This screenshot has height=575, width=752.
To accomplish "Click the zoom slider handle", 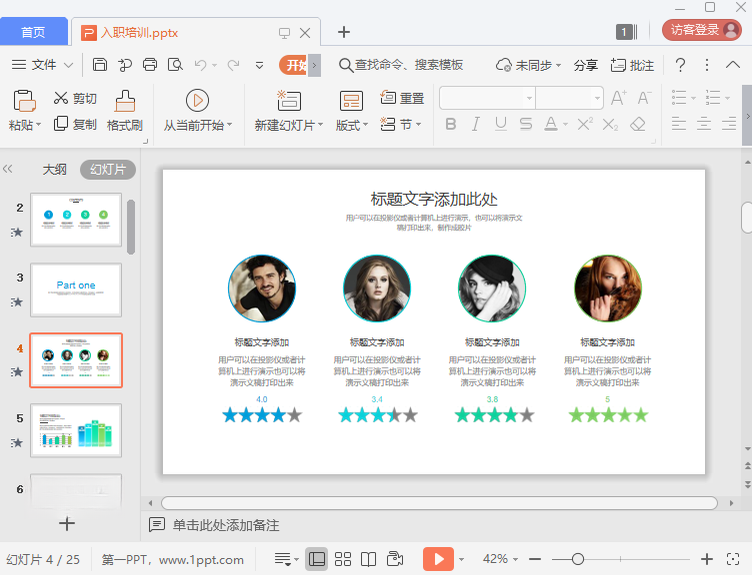I will click(578, 559).
